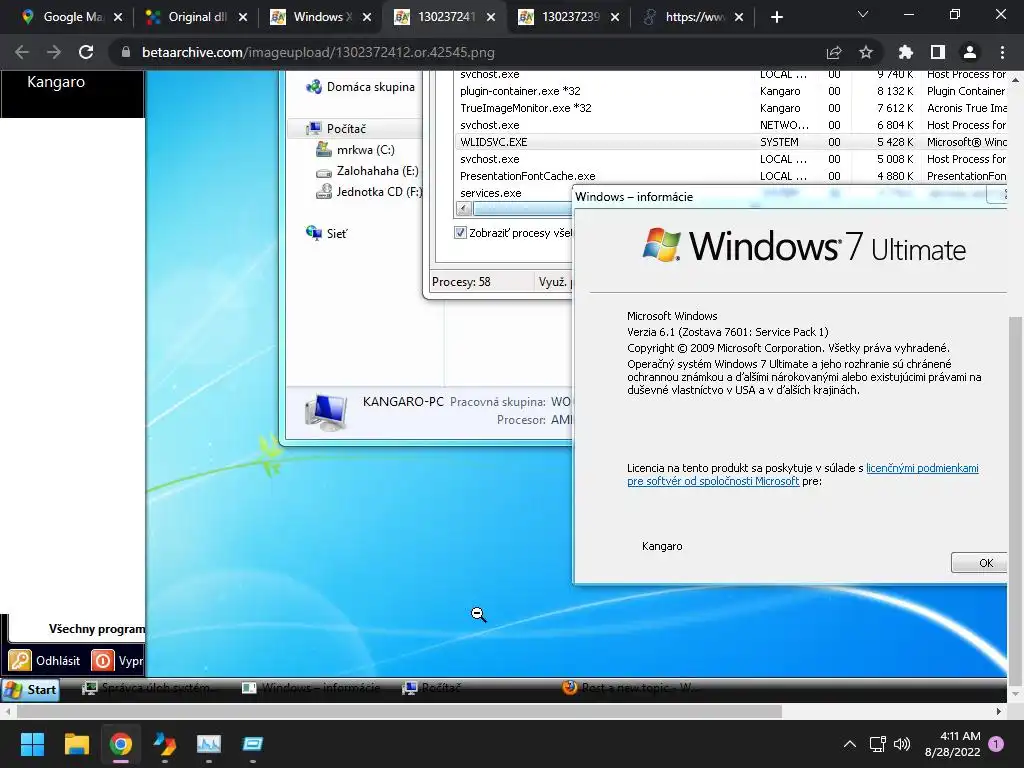Image resolution: width=1024 pixels, height=768 pixels.
Task: Click the address bar URL
Action: coord(318,52)
